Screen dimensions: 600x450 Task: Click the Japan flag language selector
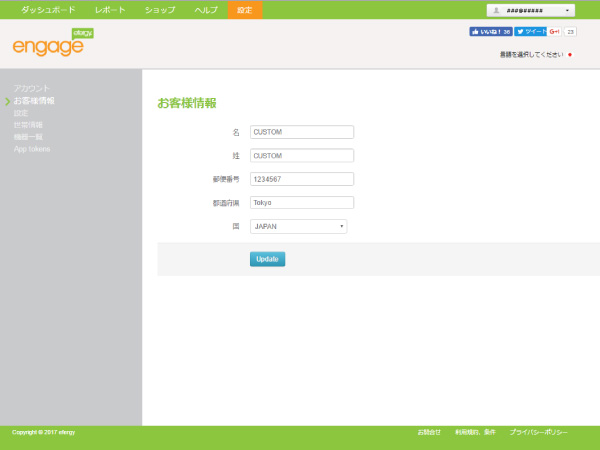click(x=570, y=55)
